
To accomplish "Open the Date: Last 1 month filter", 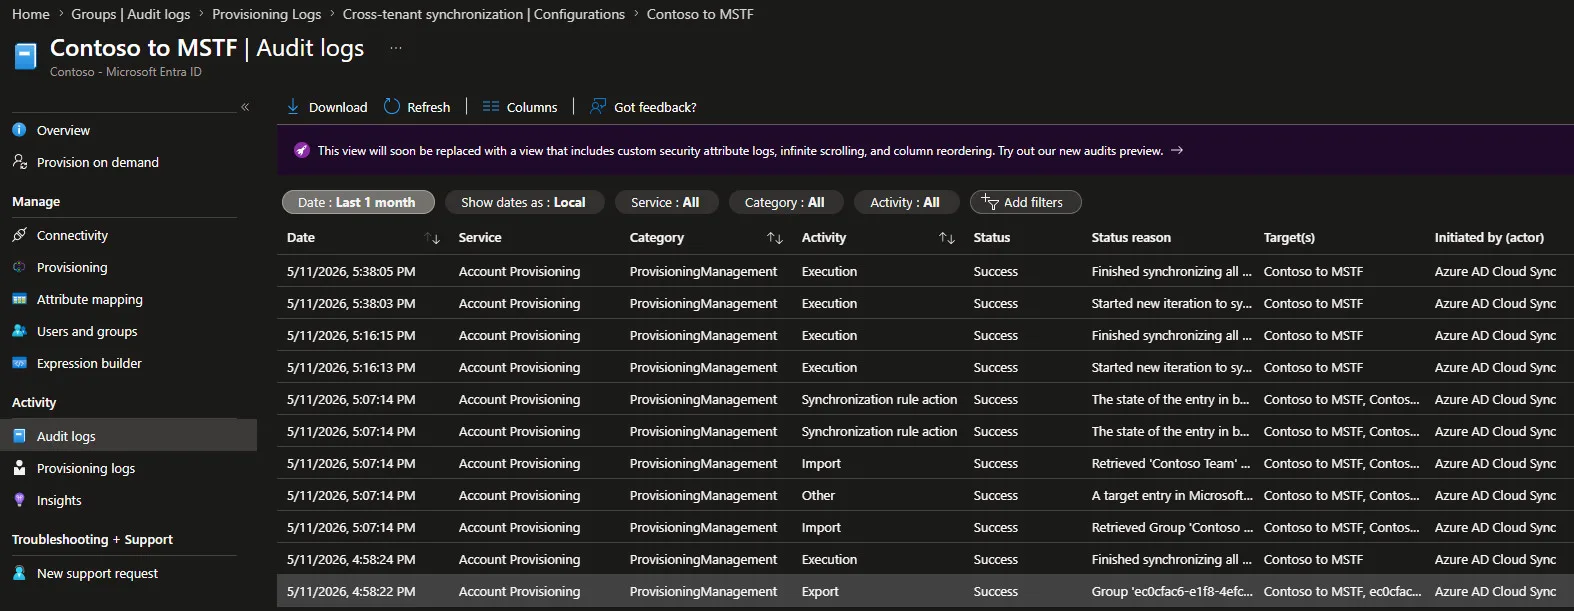I will tap(358, 202).
